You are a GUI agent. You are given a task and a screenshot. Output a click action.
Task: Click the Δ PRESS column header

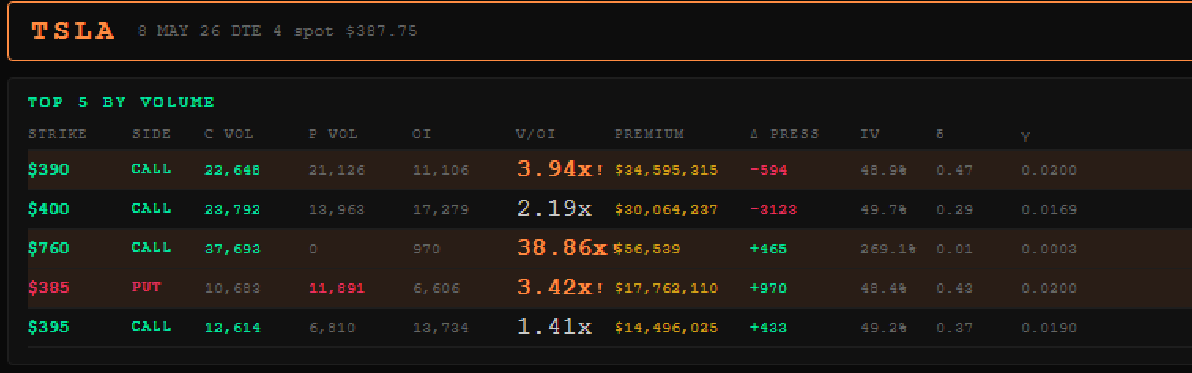(x=785, y=134)
